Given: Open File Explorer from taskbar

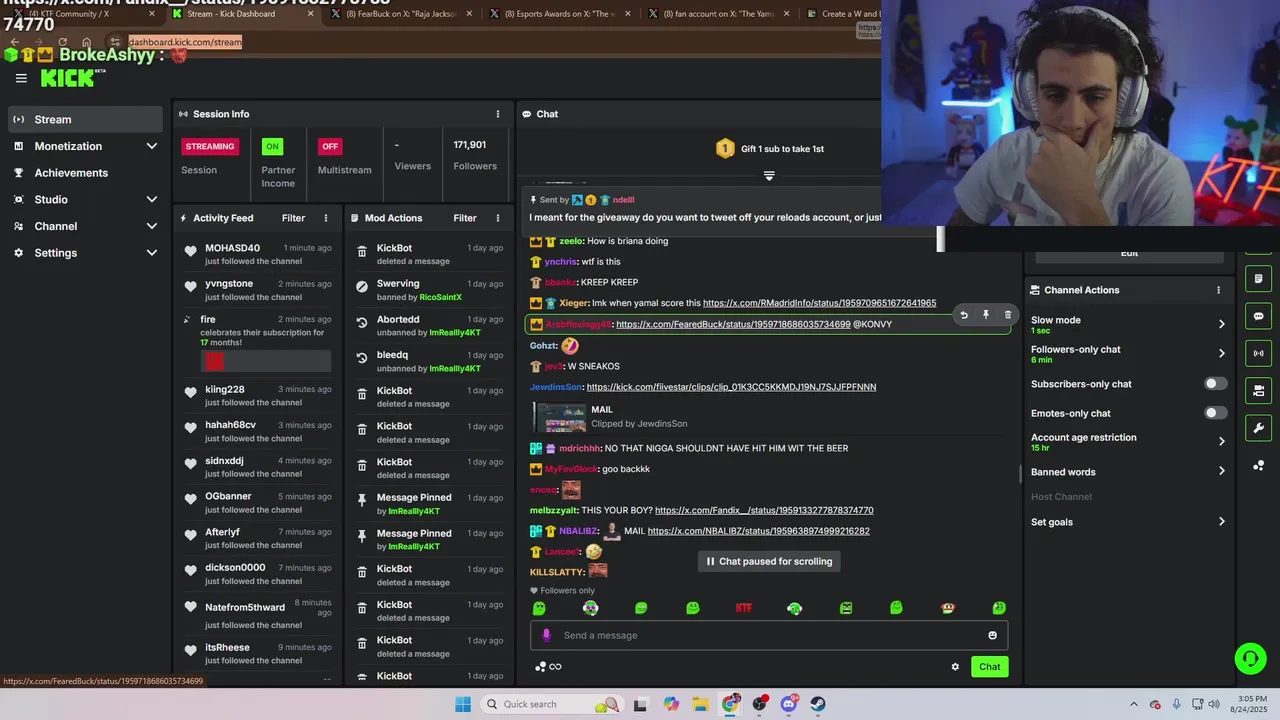Looking at the screenshot, I should click(701, 704).
